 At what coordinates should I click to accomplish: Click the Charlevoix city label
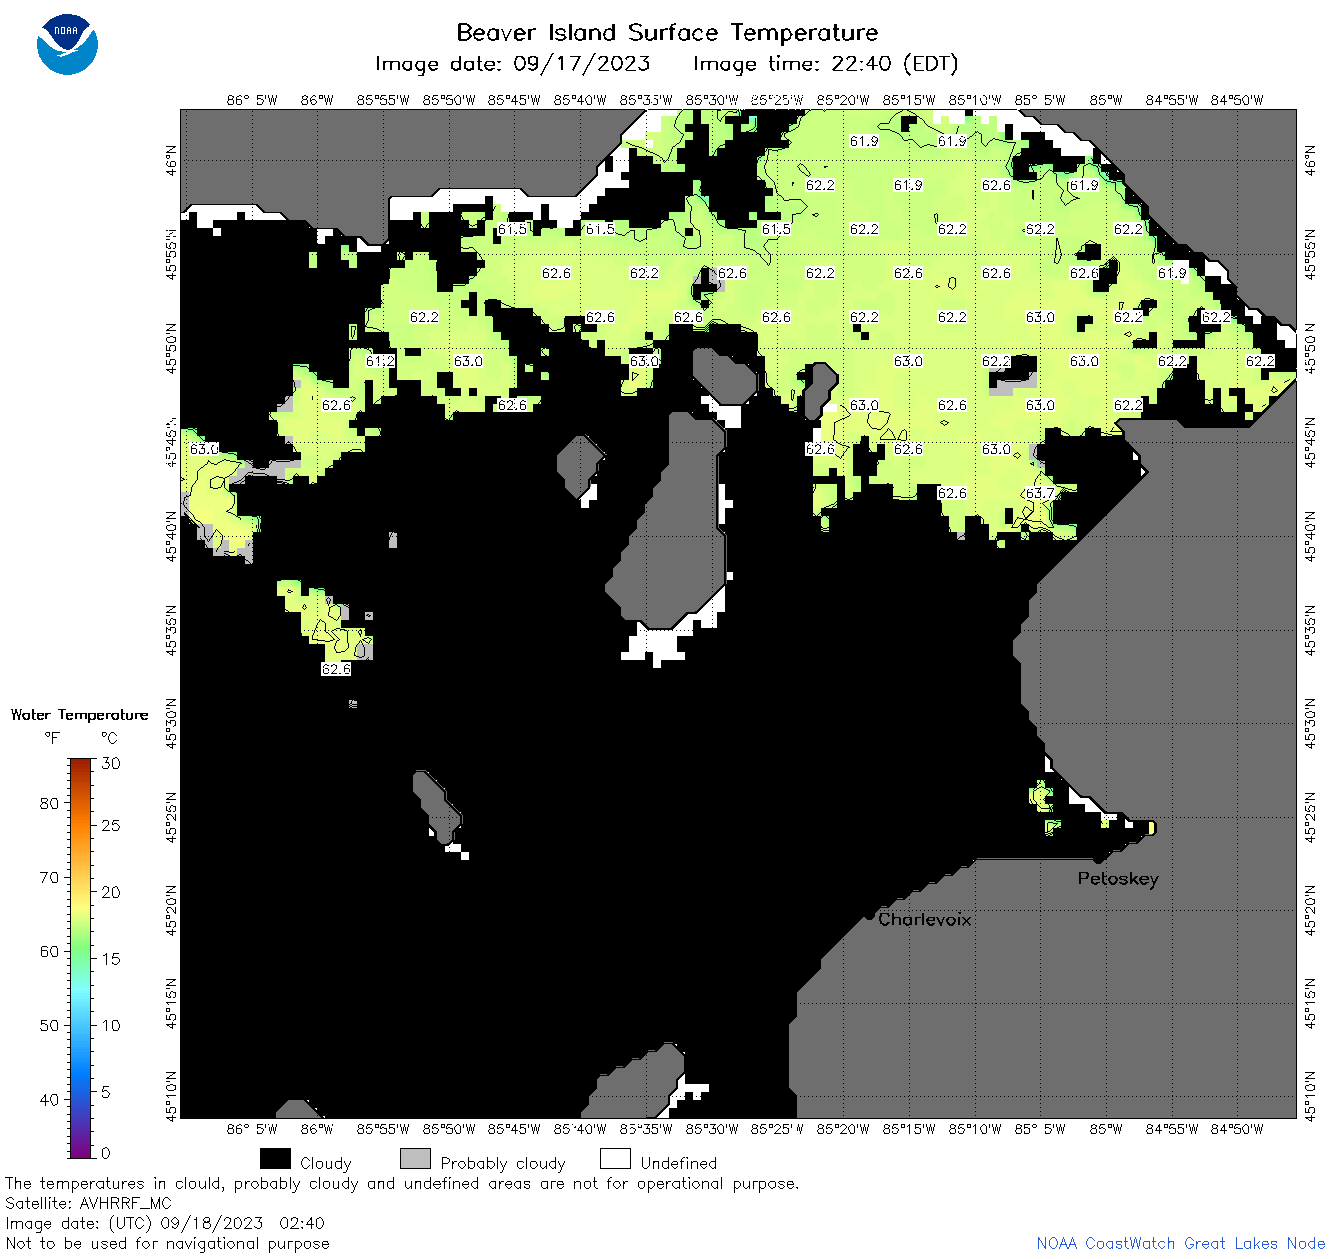tap(925, 919)
